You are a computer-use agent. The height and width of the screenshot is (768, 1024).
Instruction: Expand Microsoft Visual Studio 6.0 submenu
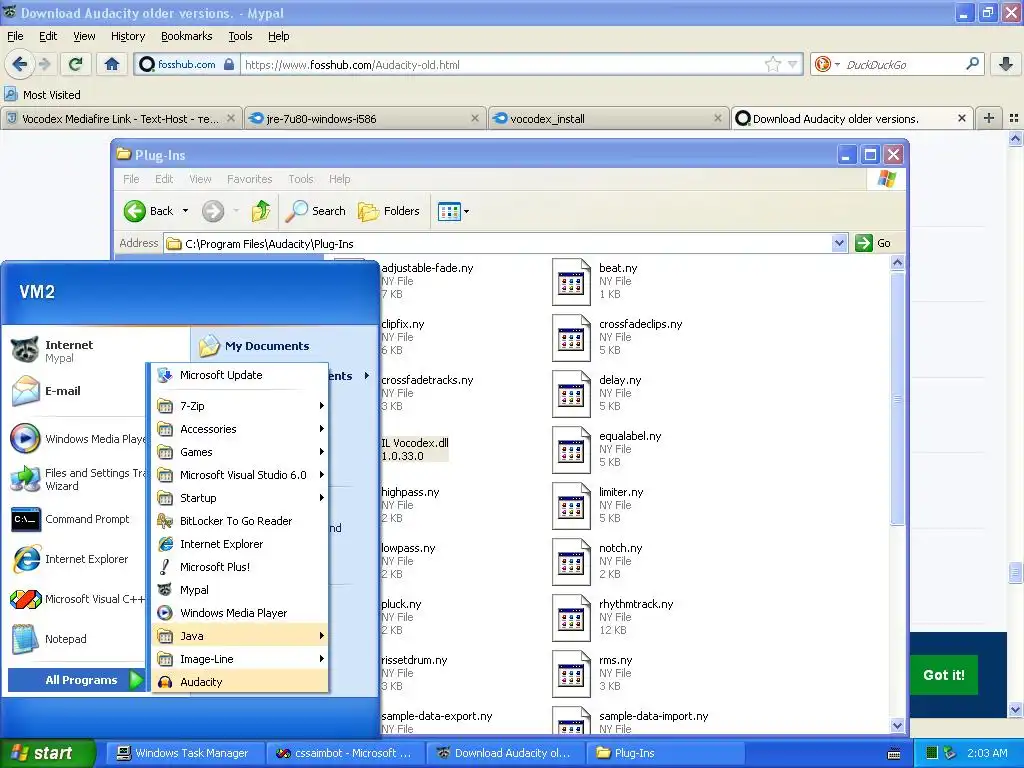[241, 475]
